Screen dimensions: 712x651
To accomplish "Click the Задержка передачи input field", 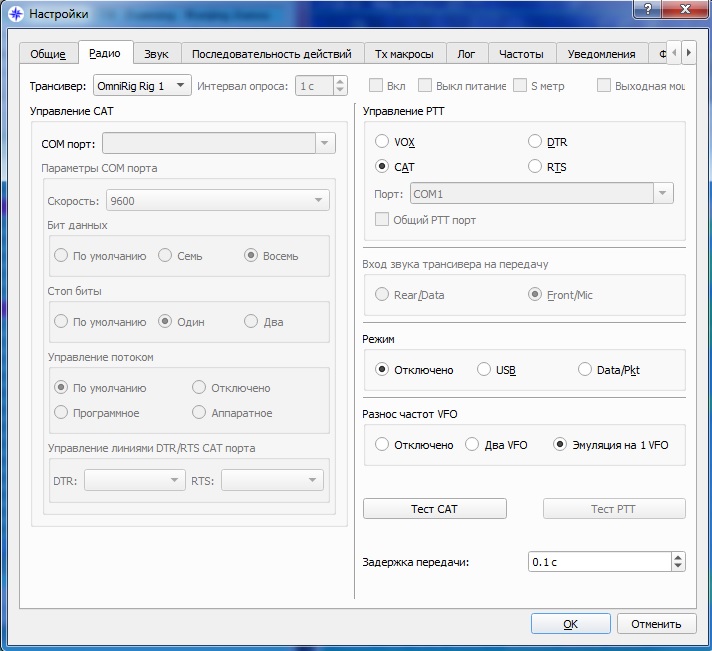I will [598, 562].
